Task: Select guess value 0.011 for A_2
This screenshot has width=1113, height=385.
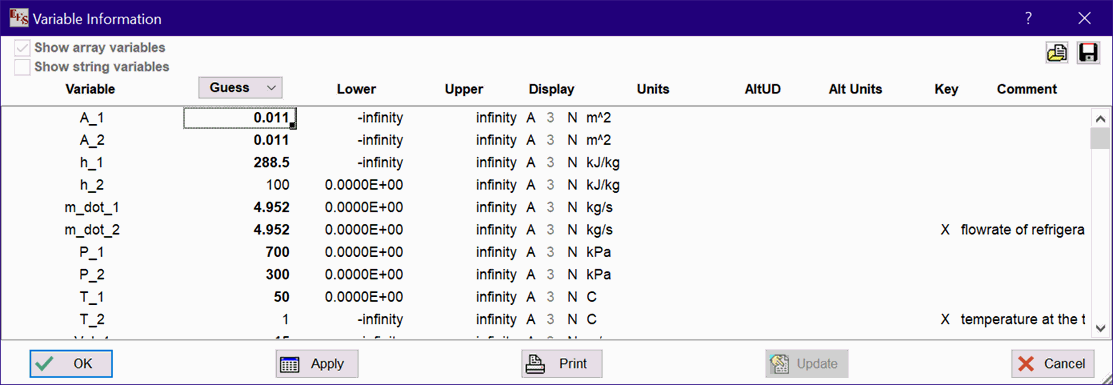Action: pyautogui.click(x=271, y=140)
